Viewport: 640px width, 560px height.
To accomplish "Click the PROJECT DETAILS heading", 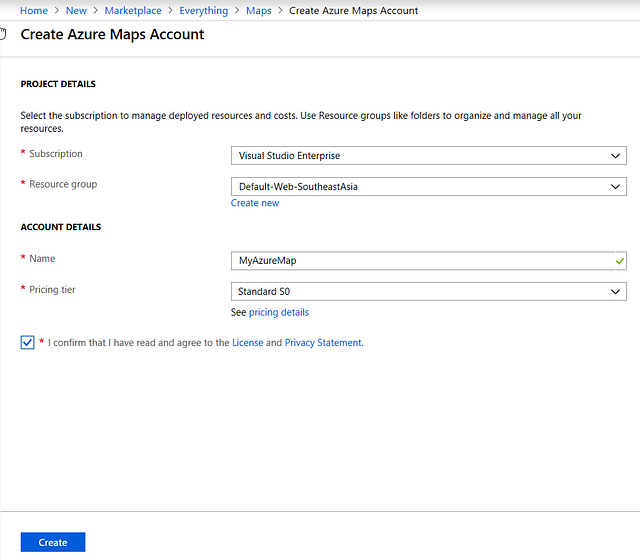I will pos(58,84).
